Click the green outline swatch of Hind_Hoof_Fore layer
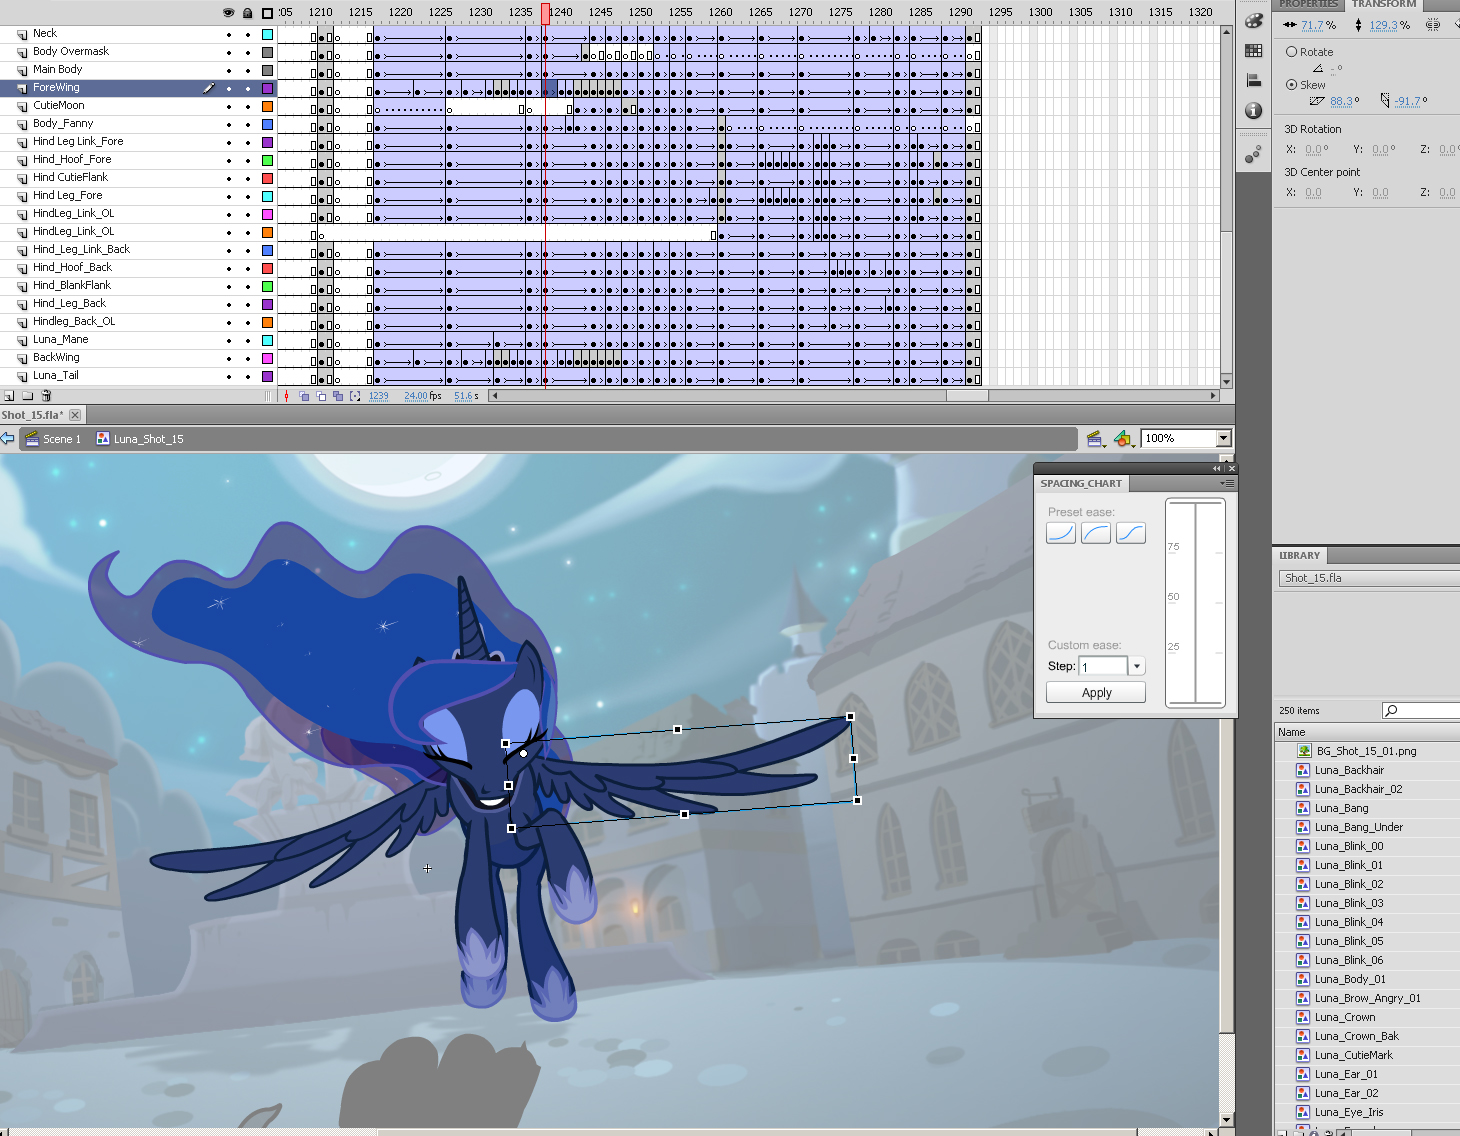 tap(267, 161)
